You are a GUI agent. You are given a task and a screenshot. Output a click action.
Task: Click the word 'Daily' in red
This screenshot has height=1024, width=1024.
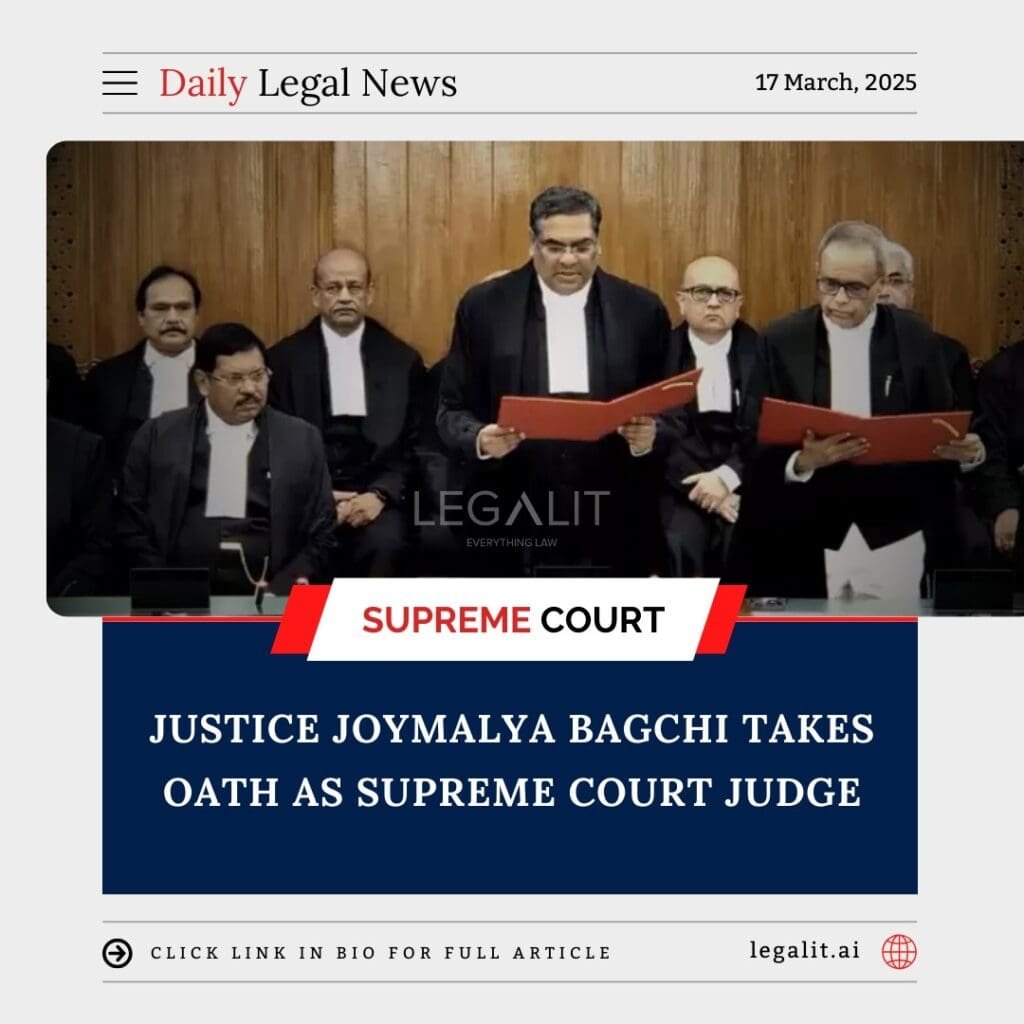click(x=203, y=84)
